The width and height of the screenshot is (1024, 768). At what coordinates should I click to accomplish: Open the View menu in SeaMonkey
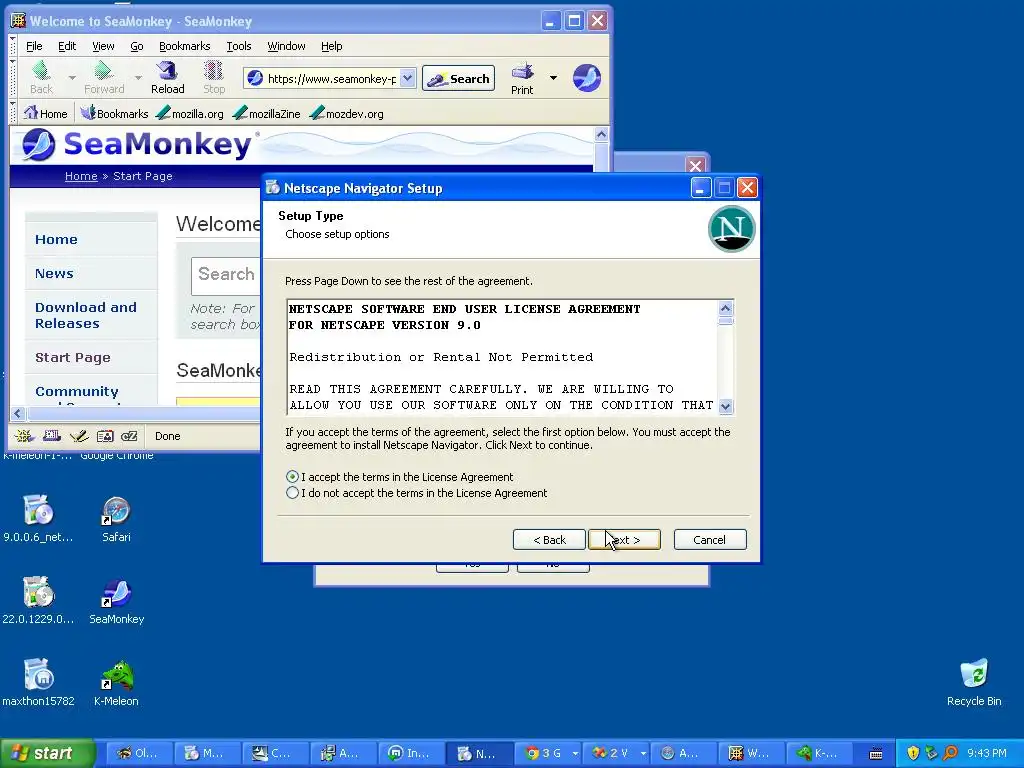coord(103,46)
